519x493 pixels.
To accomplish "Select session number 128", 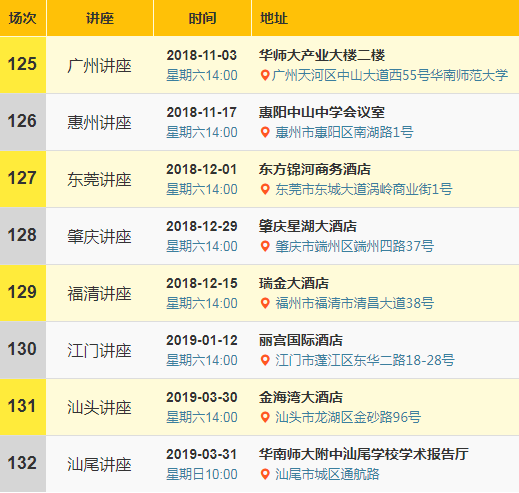I will [22, 235].
